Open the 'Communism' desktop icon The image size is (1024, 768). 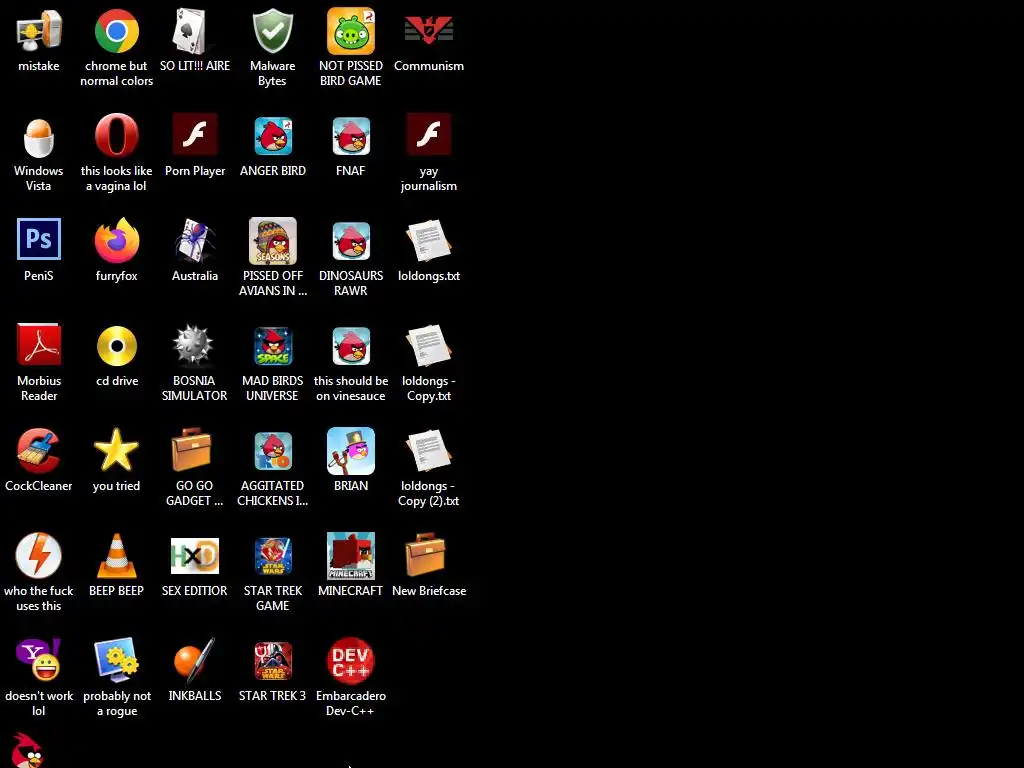pyautogui.click(x=428, y=31)
